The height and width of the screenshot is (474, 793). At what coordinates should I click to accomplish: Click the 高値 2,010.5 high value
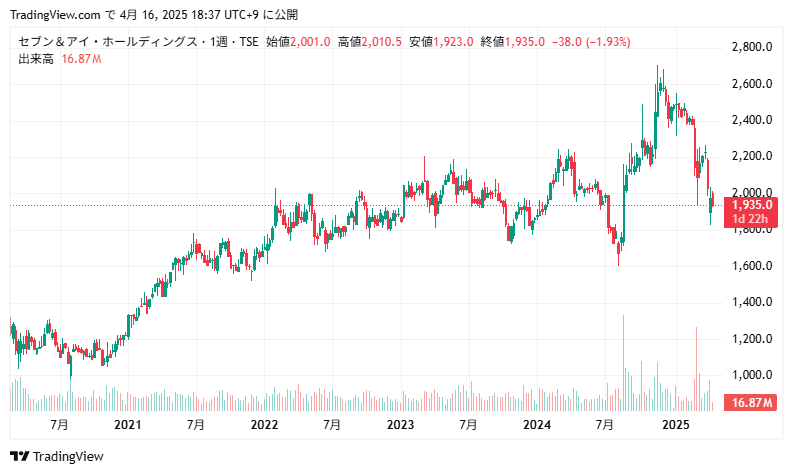tap(370, 41)
